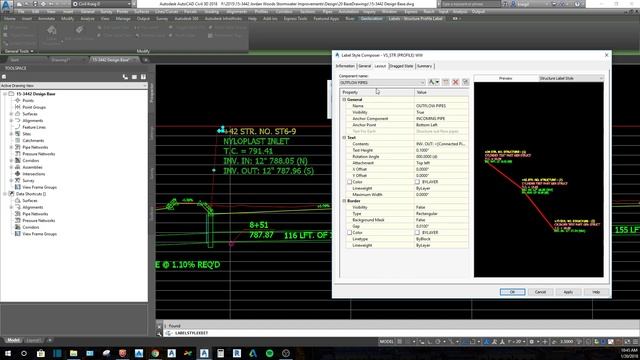Screen dimensions: 640x360
Task: Open the Active Drawing View dropdown
Action: click(74, 86)
